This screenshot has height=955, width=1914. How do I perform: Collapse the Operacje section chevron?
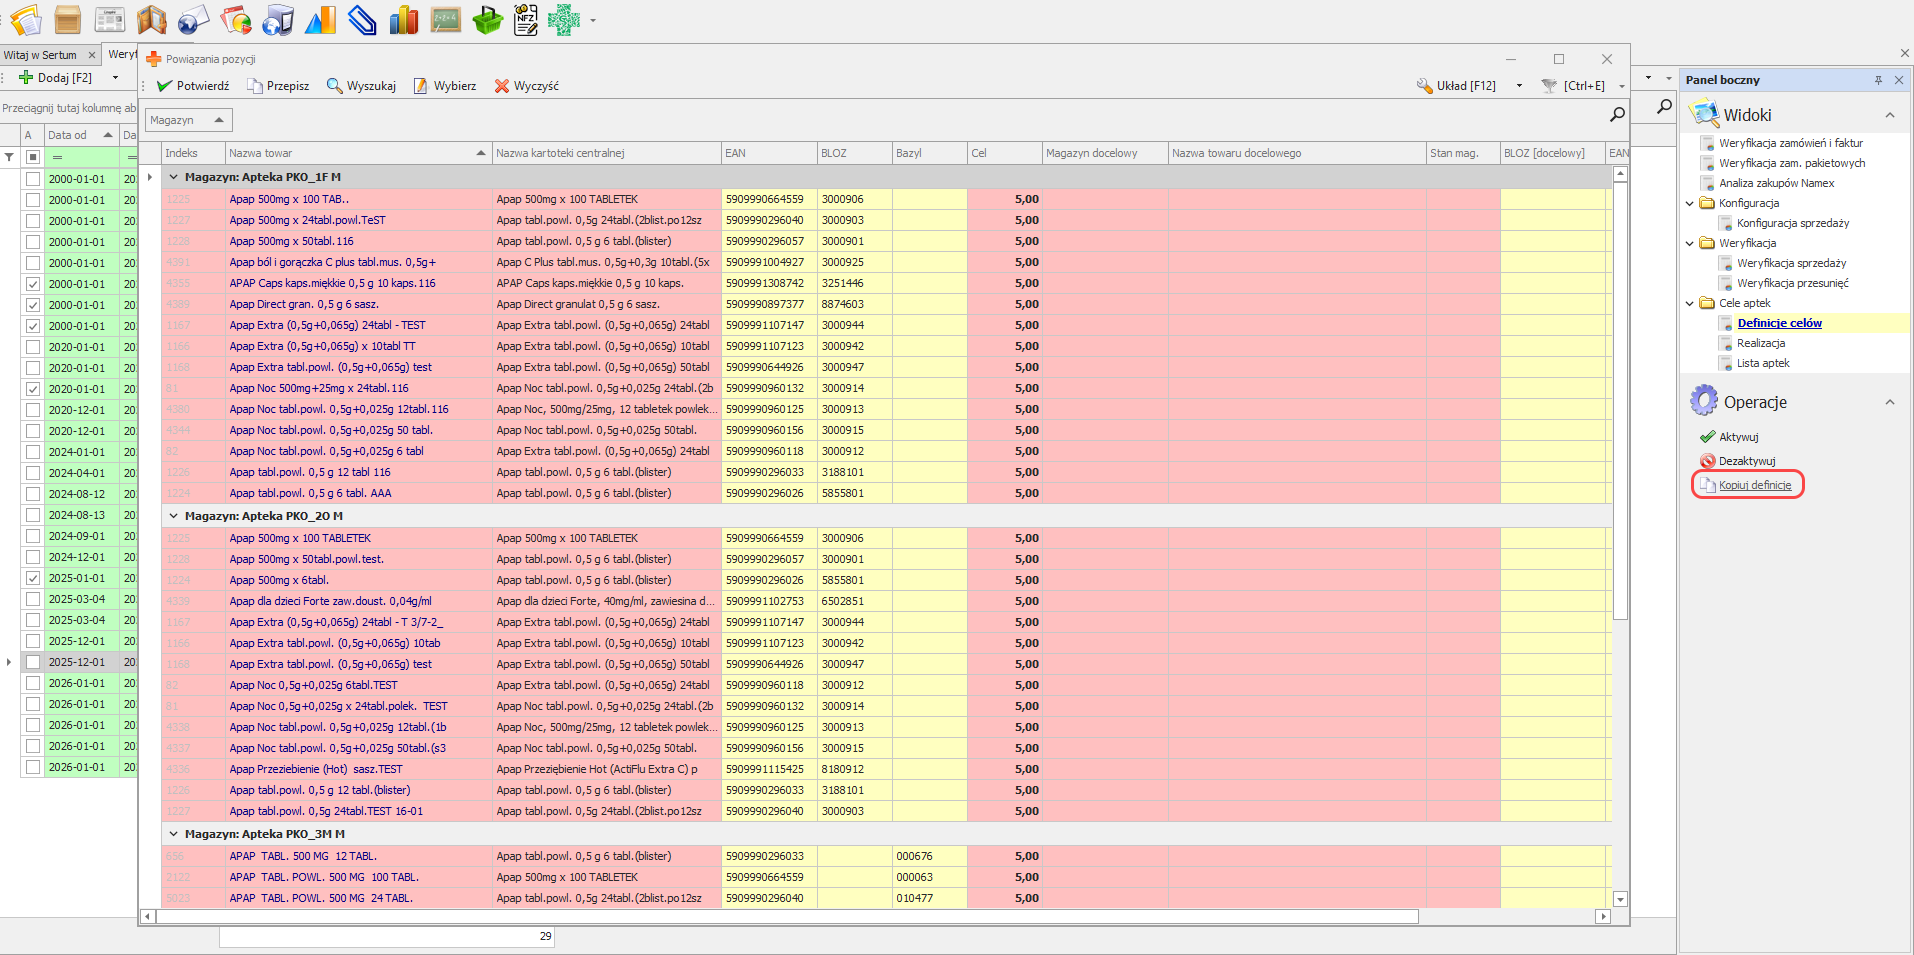[1890, 402]
